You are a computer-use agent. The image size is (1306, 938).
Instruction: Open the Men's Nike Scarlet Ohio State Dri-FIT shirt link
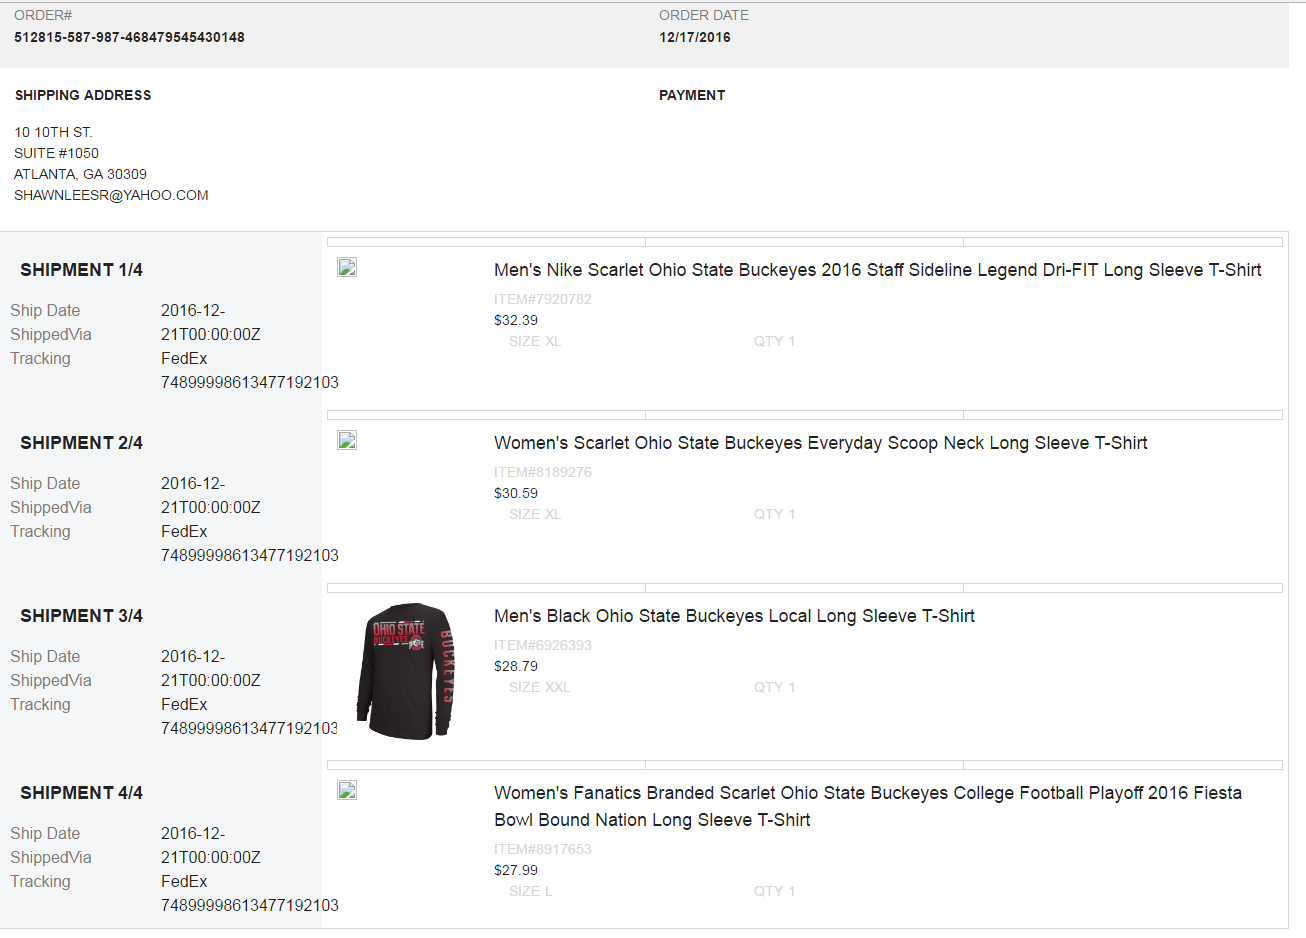(x=877, y=270)
